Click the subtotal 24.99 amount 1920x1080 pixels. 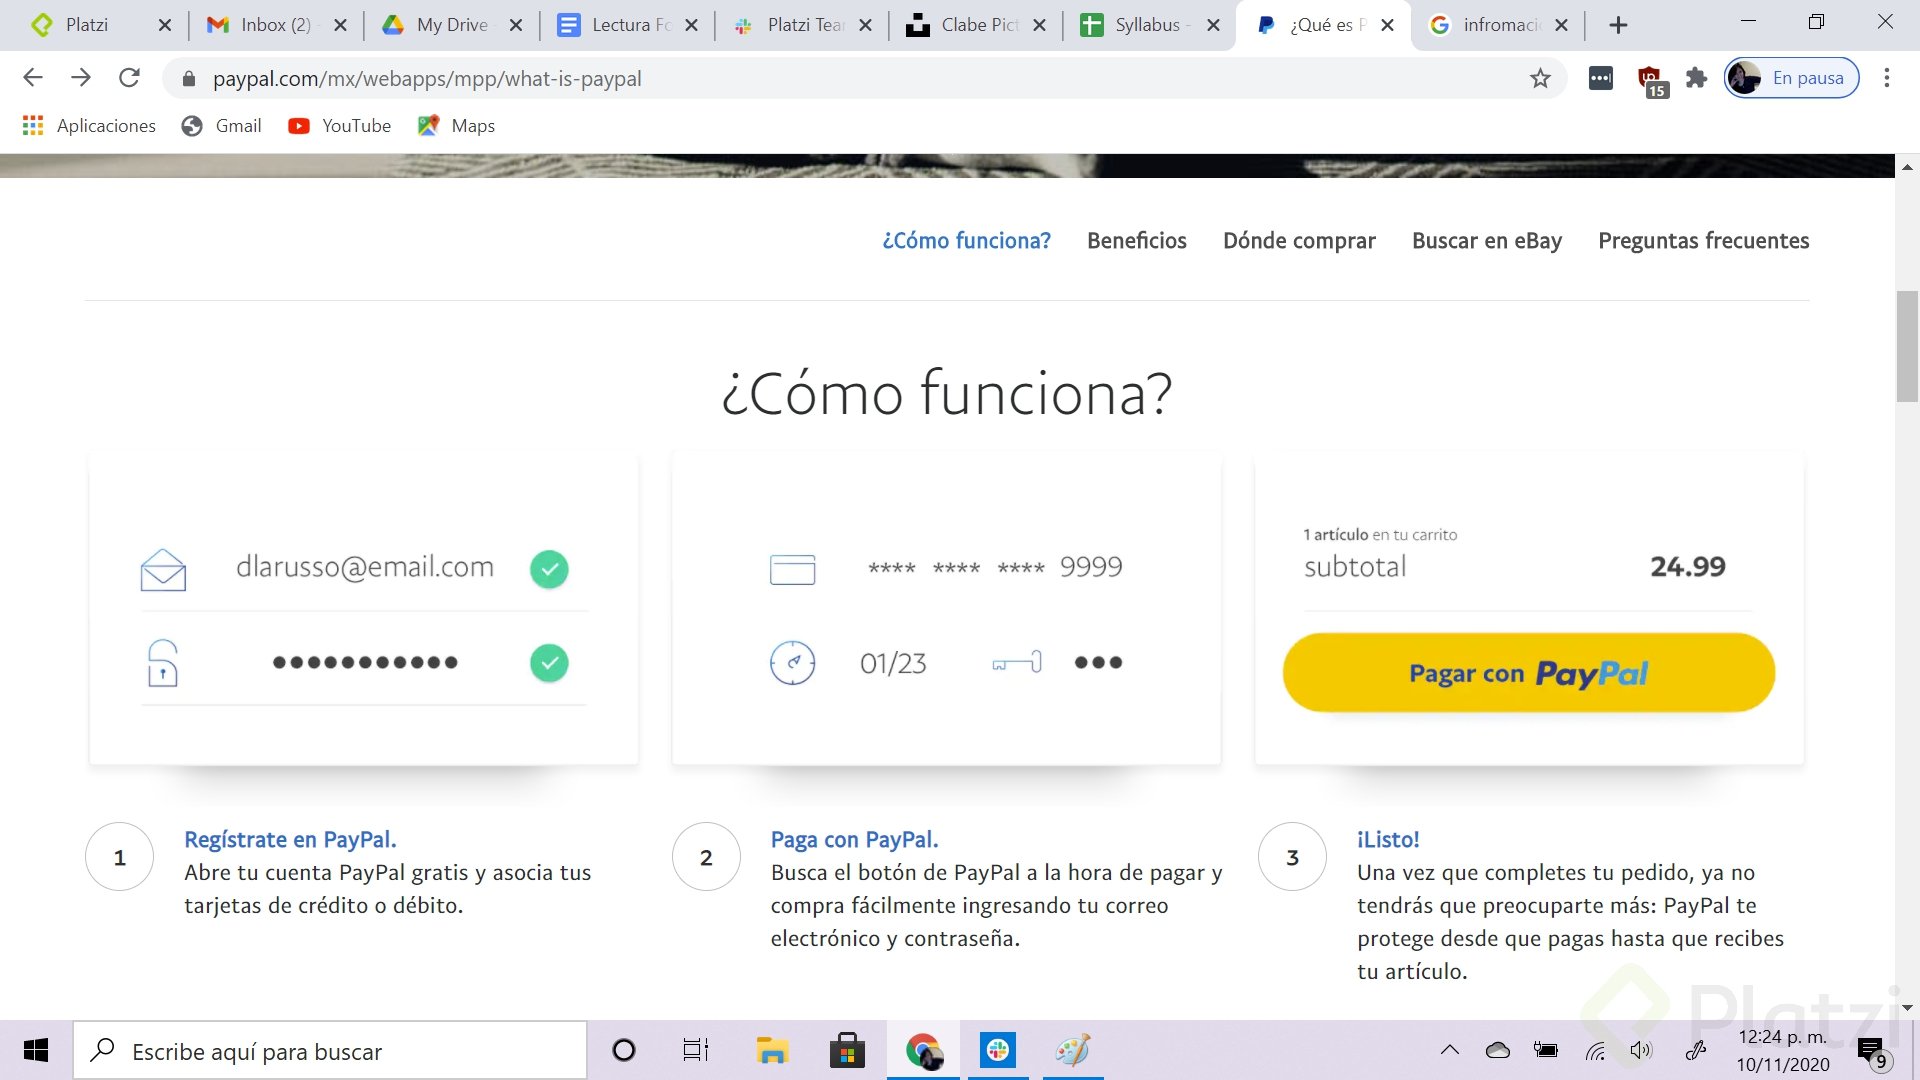1688,567
